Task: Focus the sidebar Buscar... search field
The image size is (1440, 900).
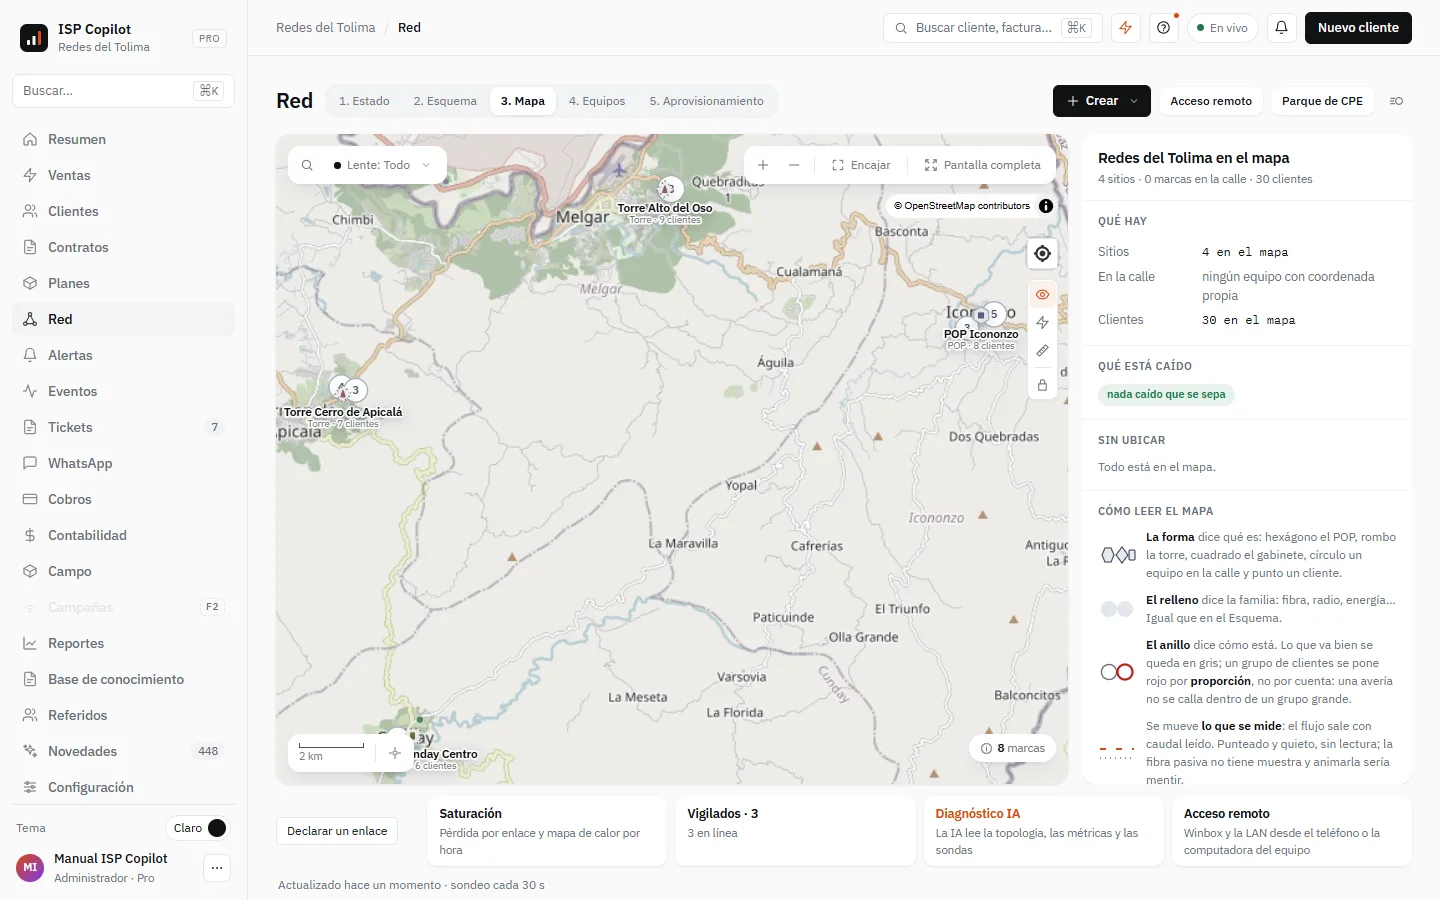Action: point(124,91)
